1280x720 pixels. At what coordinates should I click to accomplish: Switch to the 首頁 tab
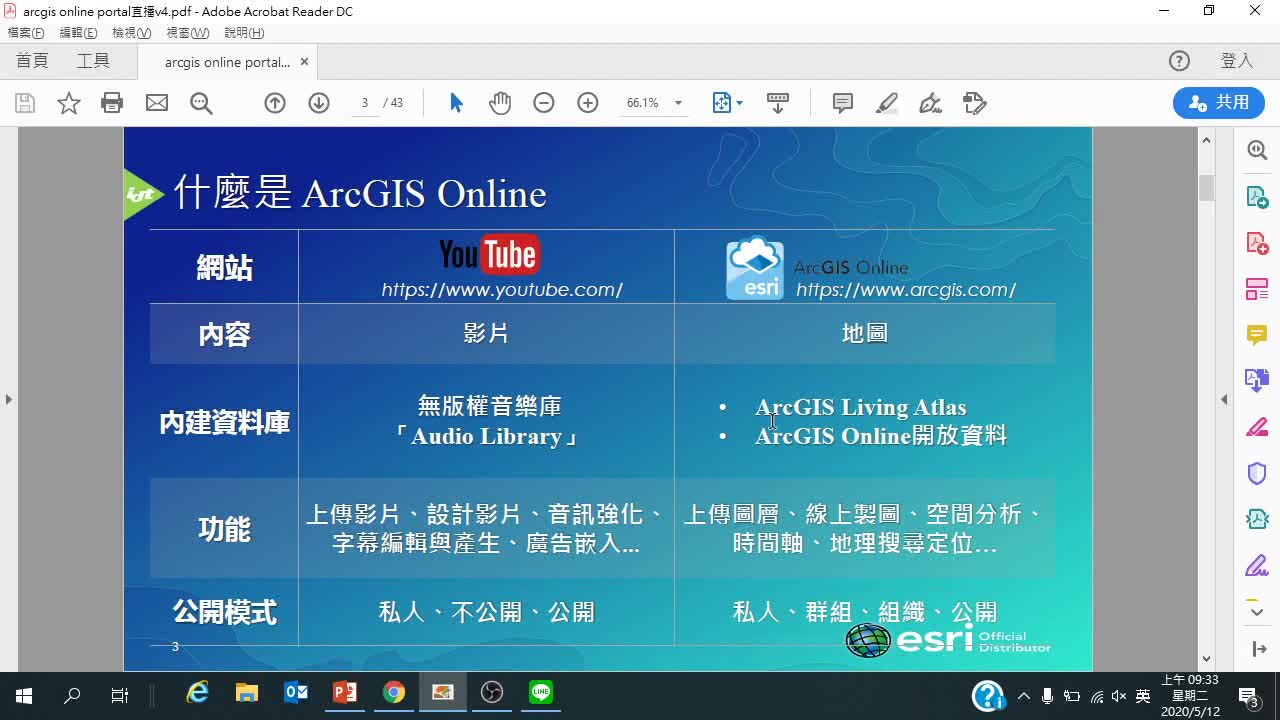point(32,61)
